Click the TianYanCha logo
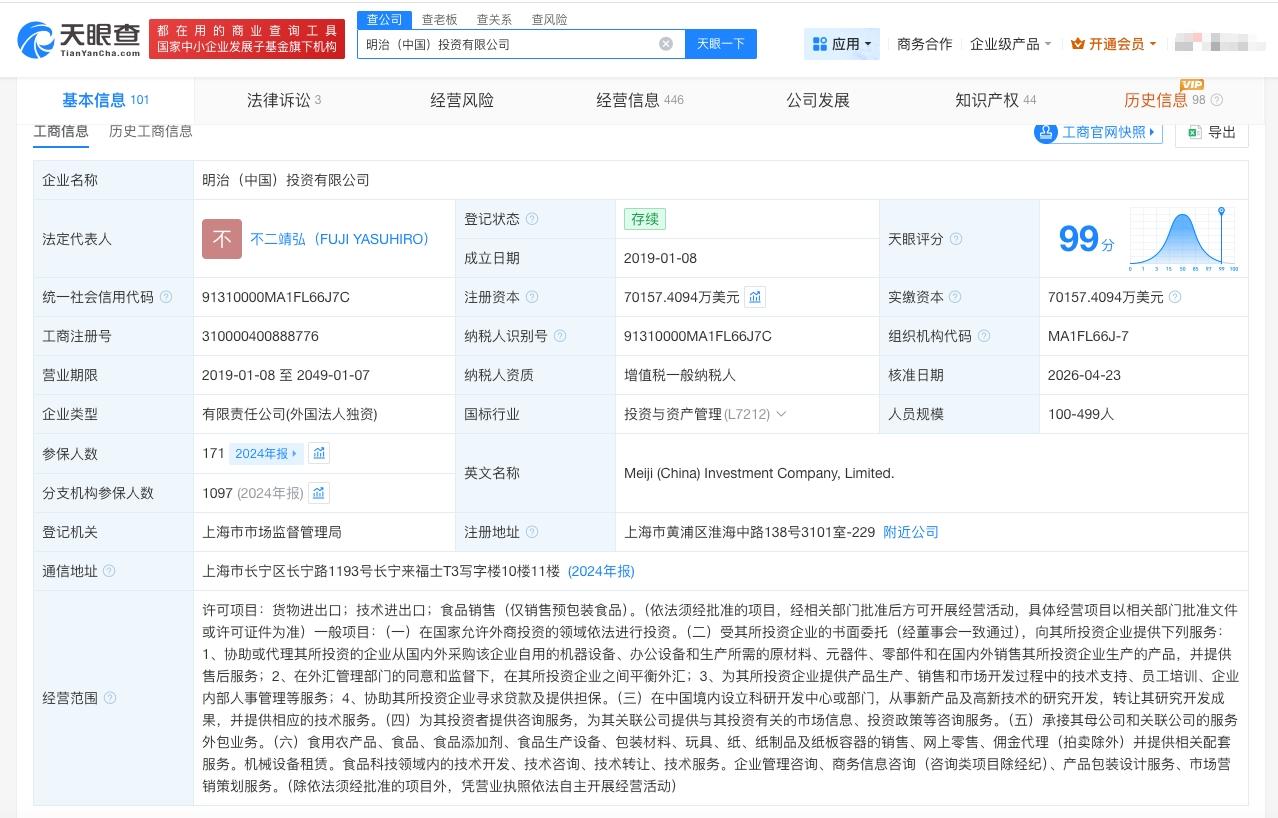 (78, 39)
